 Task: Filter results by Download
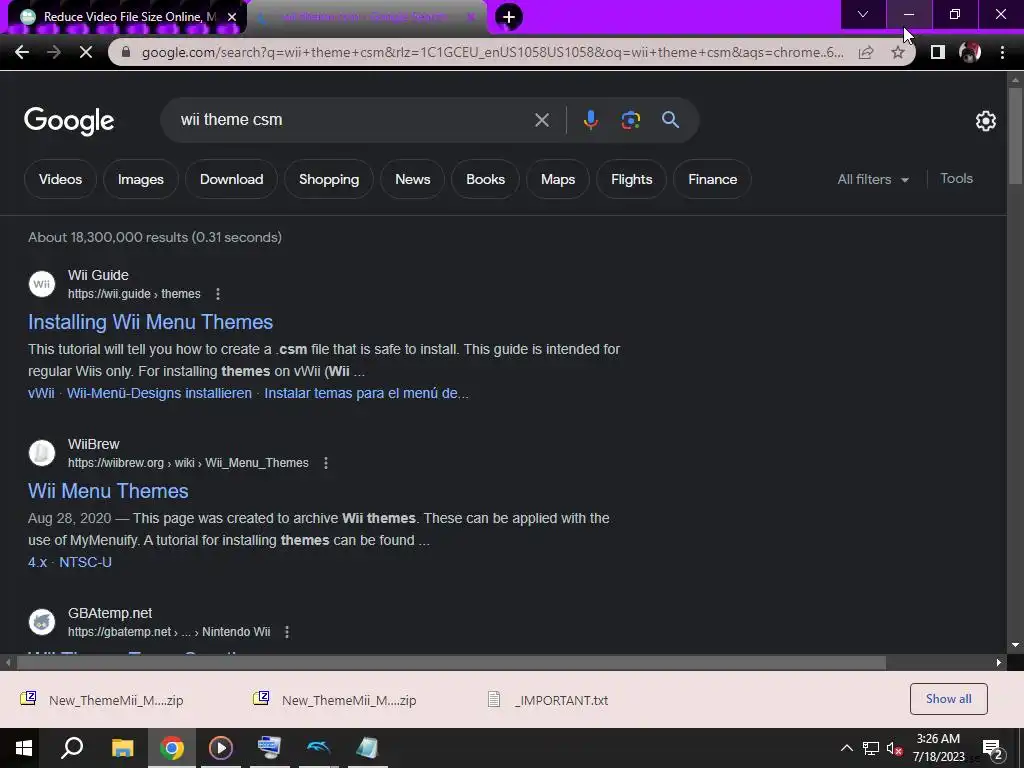coord(231,180)
